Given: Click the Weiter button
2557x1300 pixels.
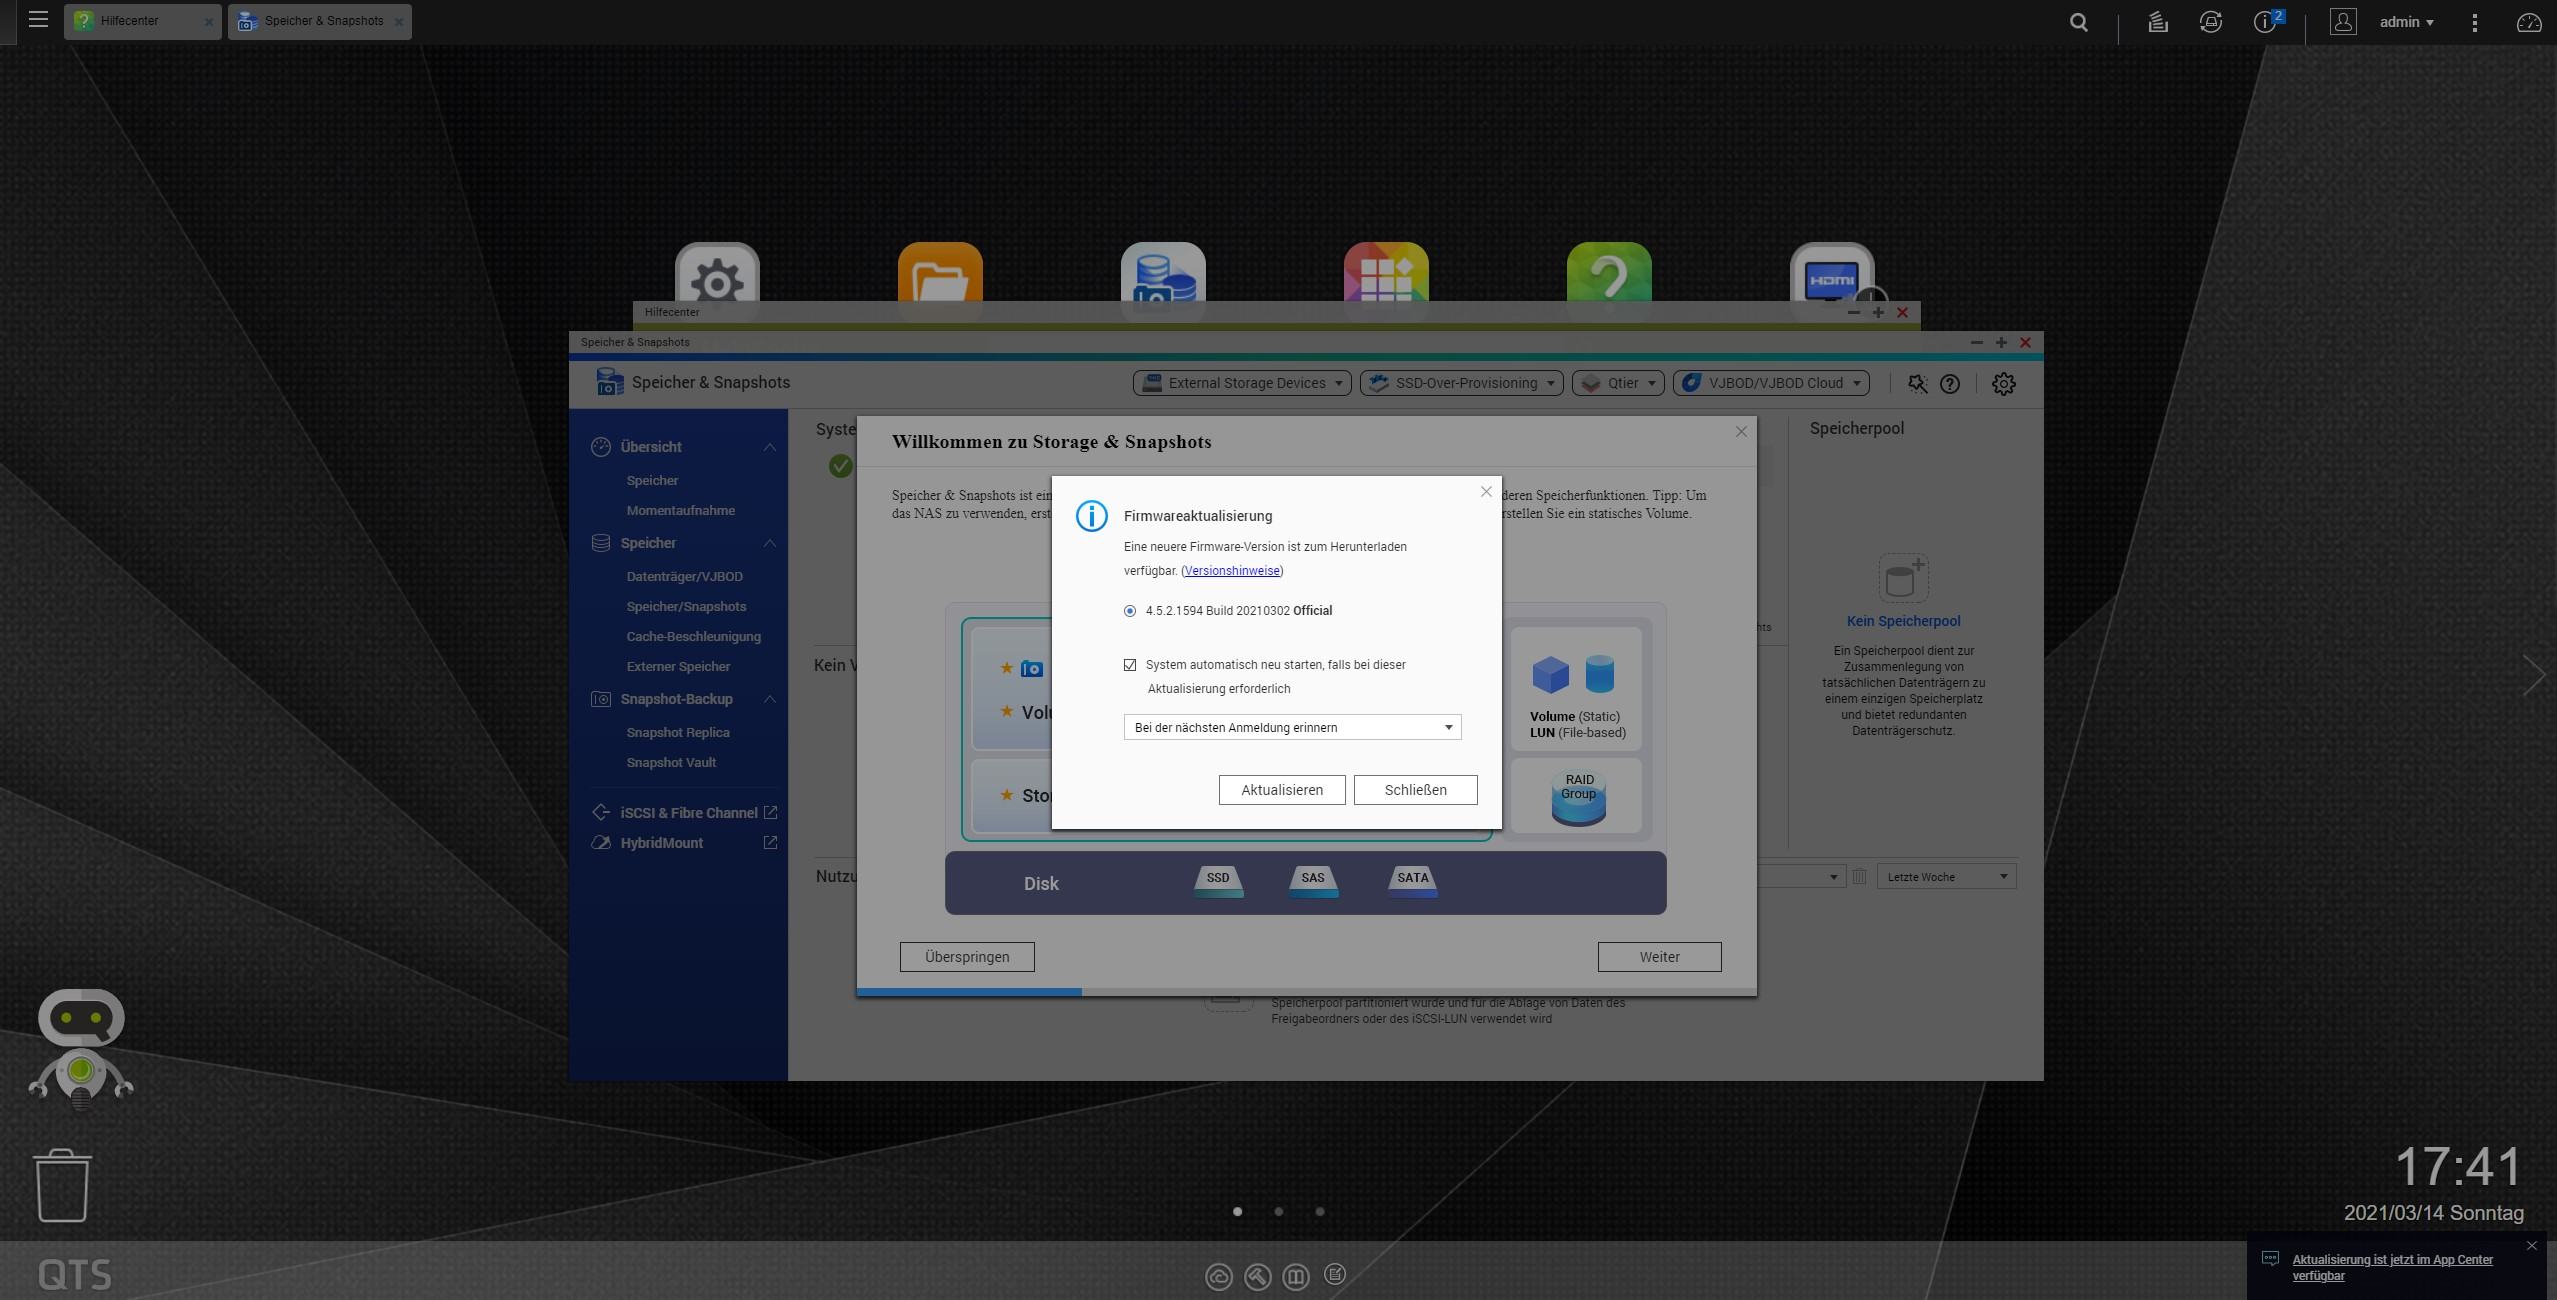Looking at the screenshot, I should (1659, 957).
